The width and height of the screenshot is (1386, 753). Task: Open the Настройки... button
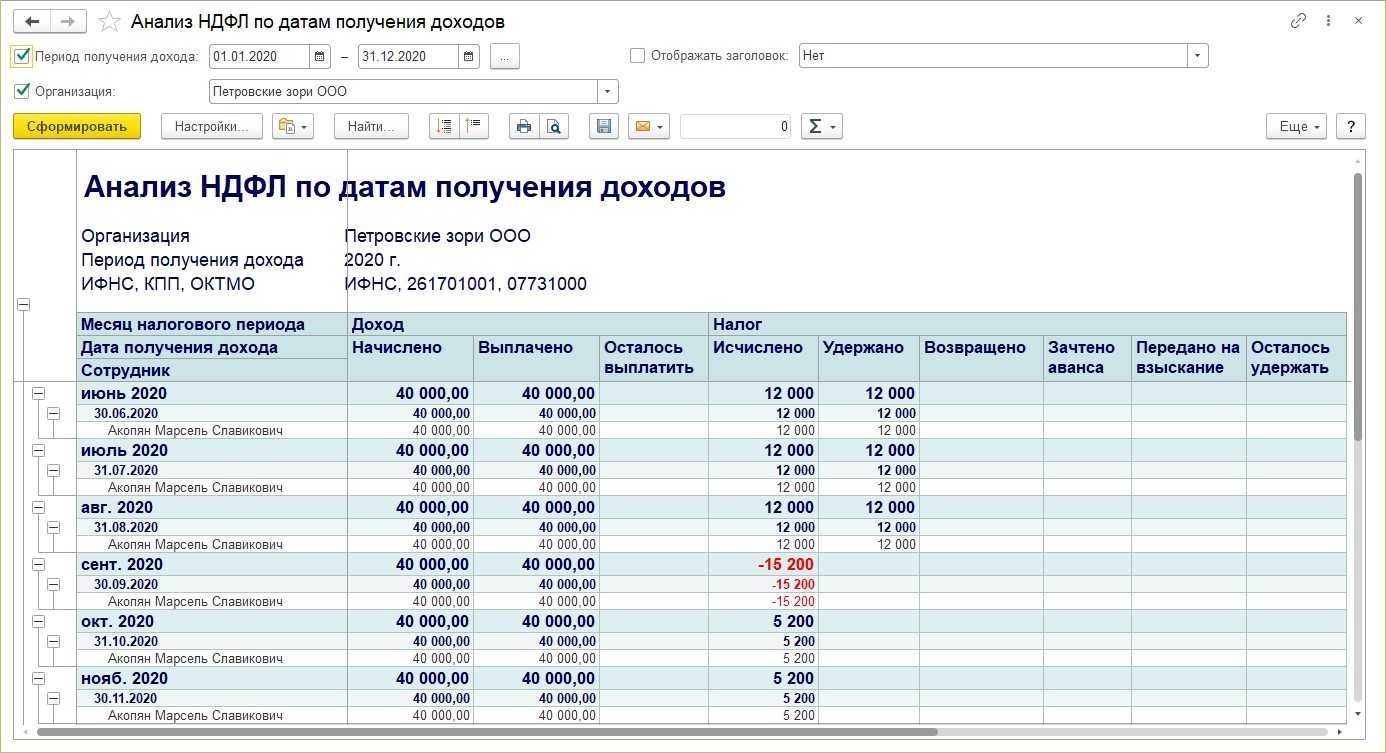point(211,126)
